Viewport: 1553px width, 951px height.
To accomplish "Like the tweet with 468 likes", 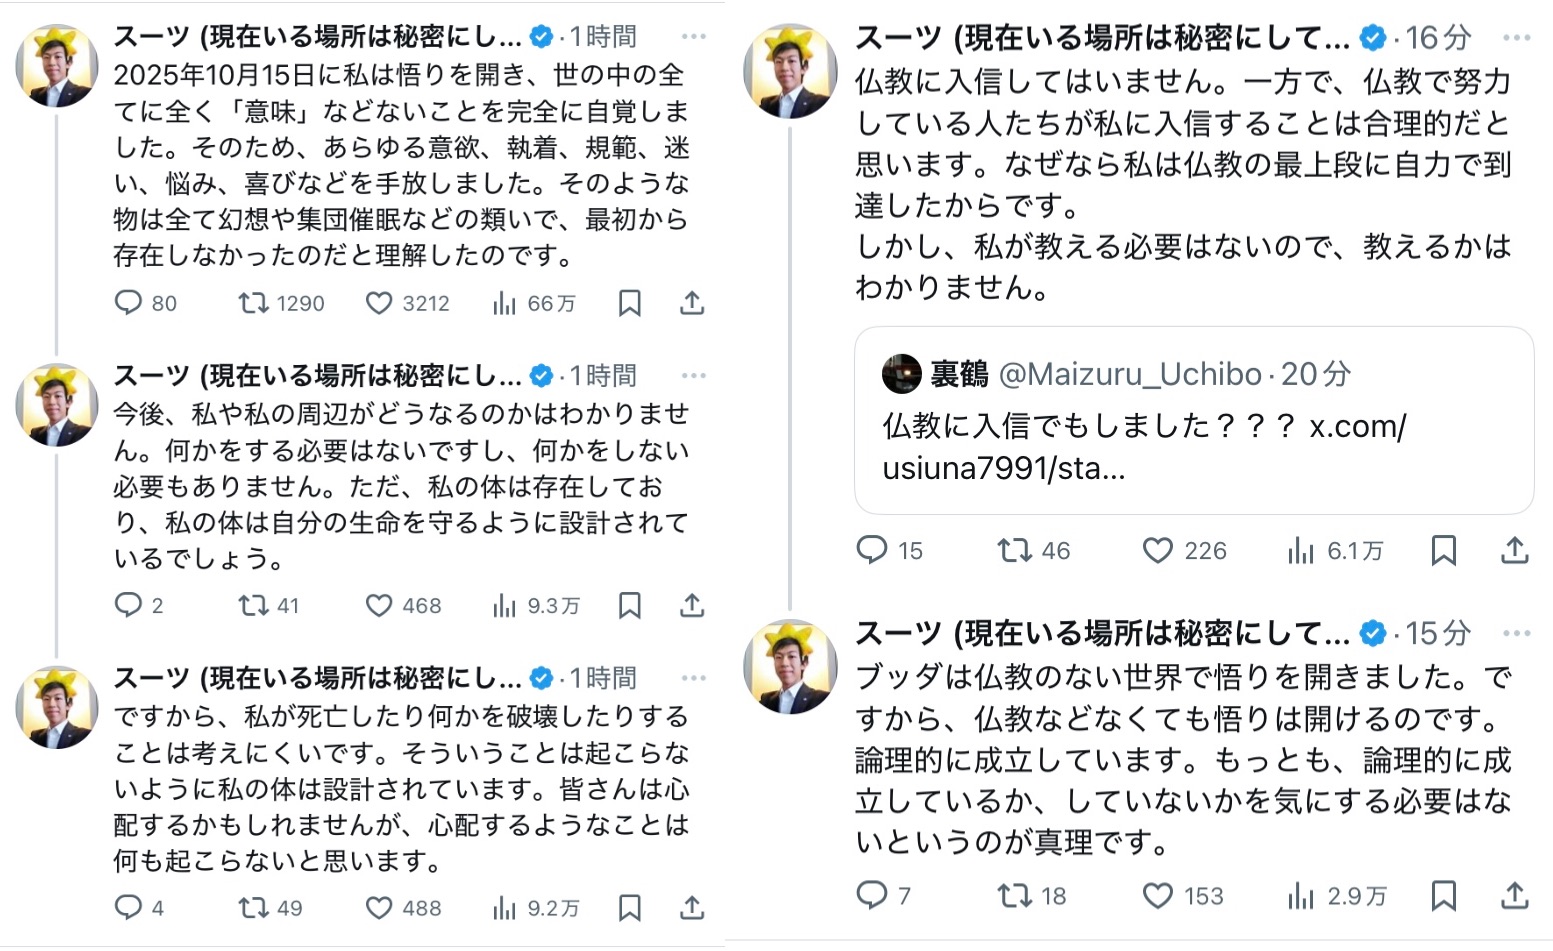I will pyautogui.click(x=379, y=605).
